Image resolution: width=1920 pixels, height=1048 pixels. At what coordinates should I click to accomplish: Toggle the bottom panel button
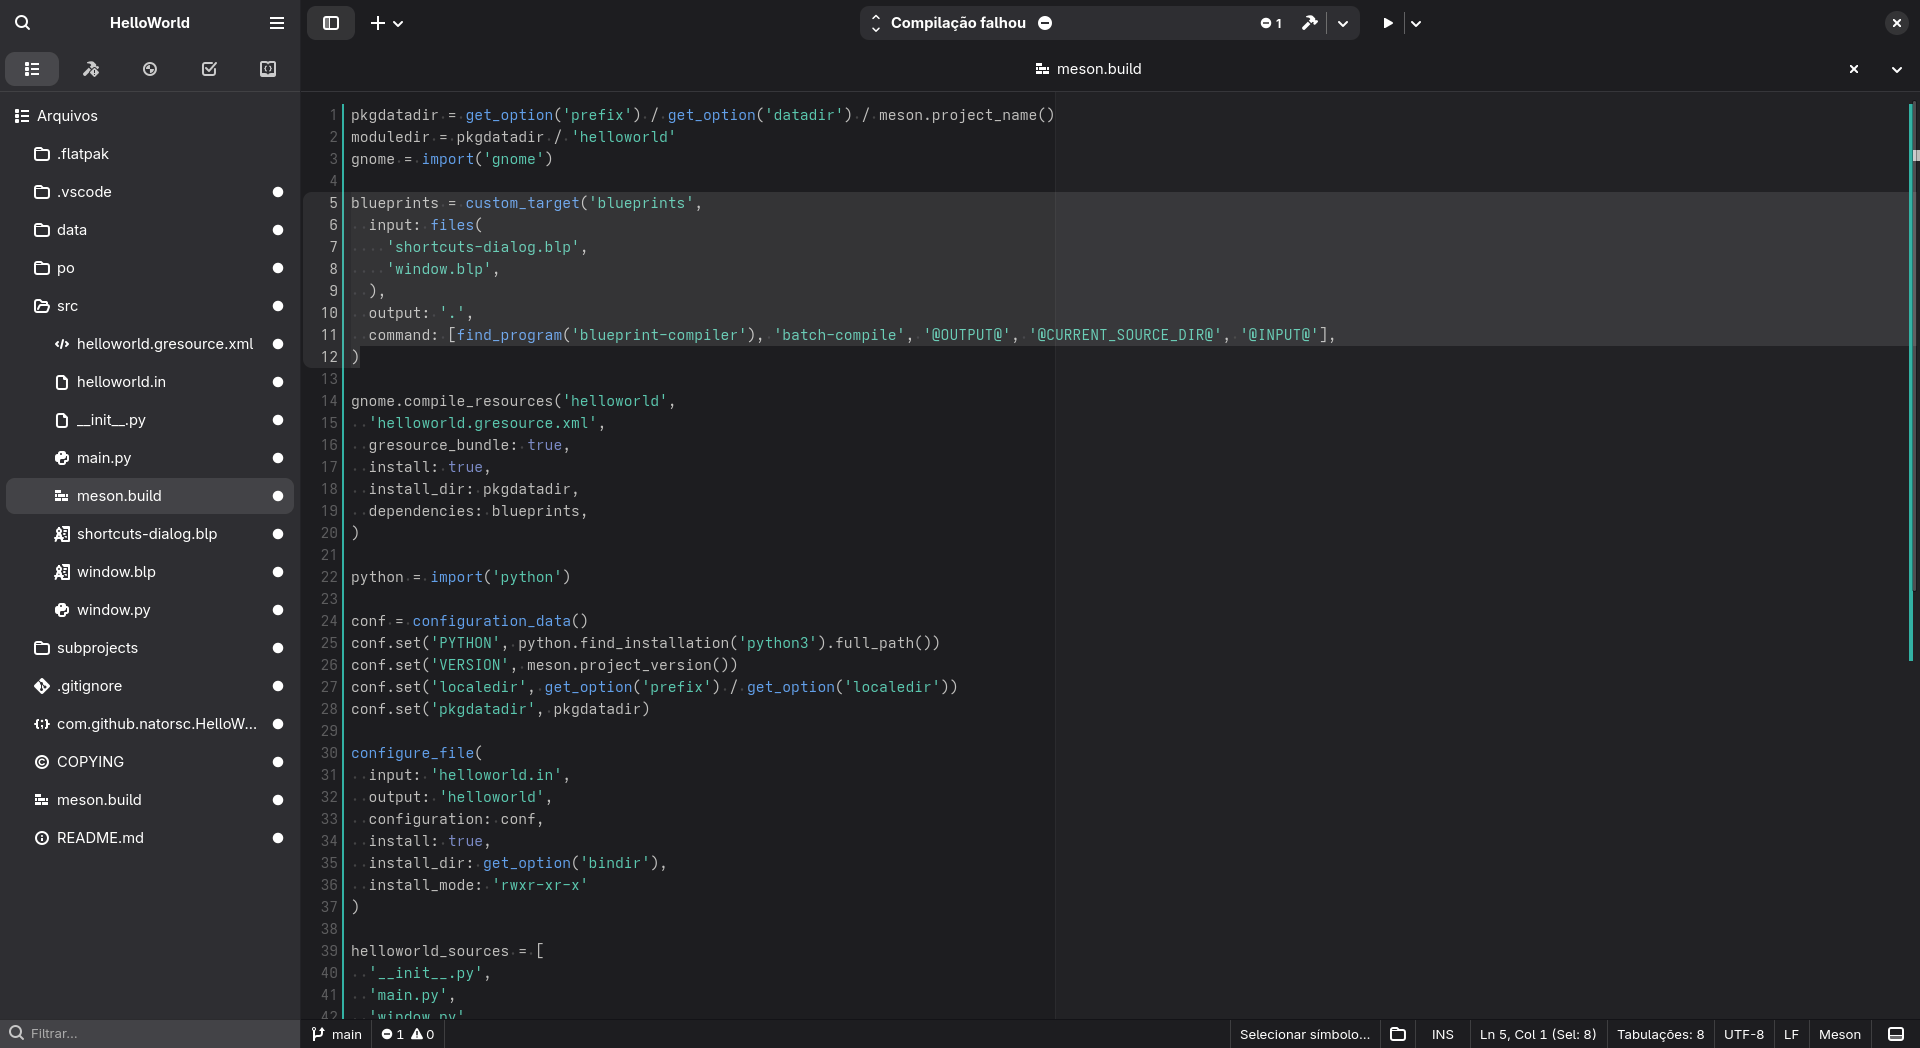(1895, 1034)
